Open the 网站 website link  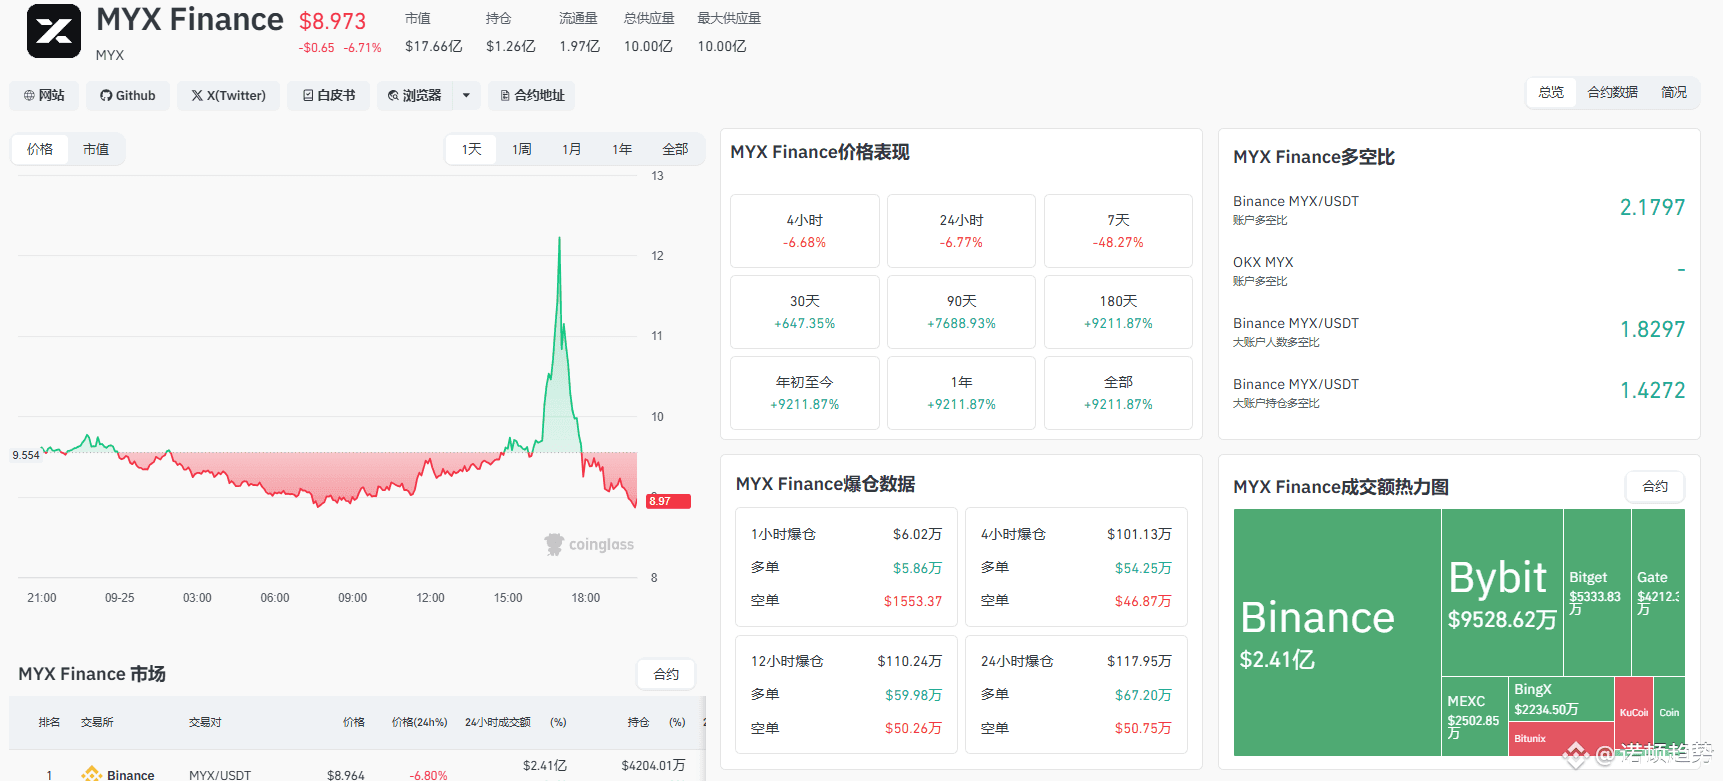44,95
